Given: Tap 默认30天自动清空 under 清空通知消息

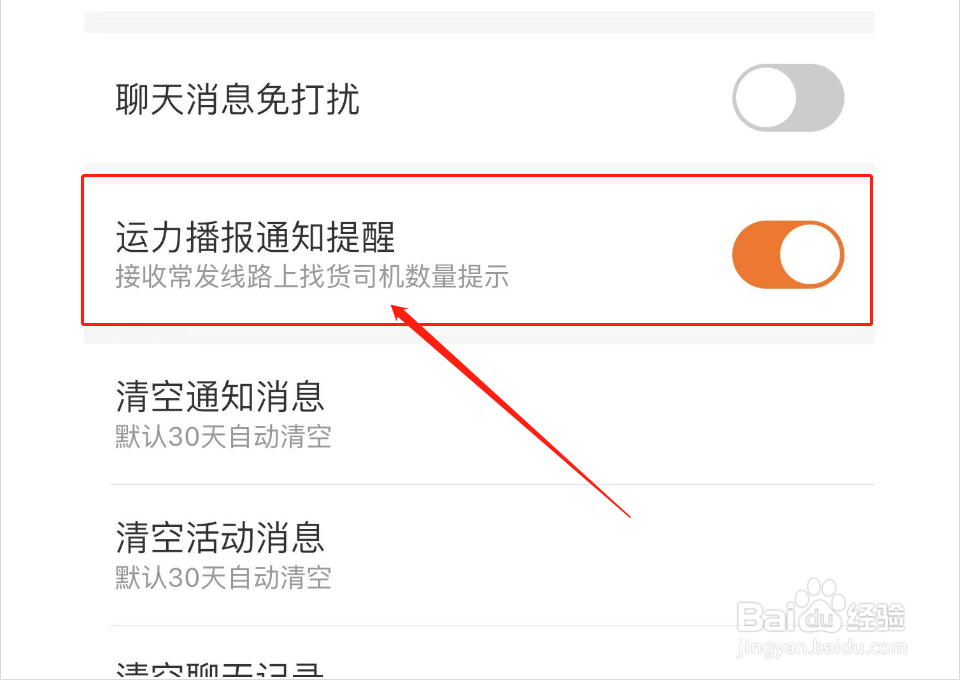Looking at the screenshot, I should (x=223, y=437).
